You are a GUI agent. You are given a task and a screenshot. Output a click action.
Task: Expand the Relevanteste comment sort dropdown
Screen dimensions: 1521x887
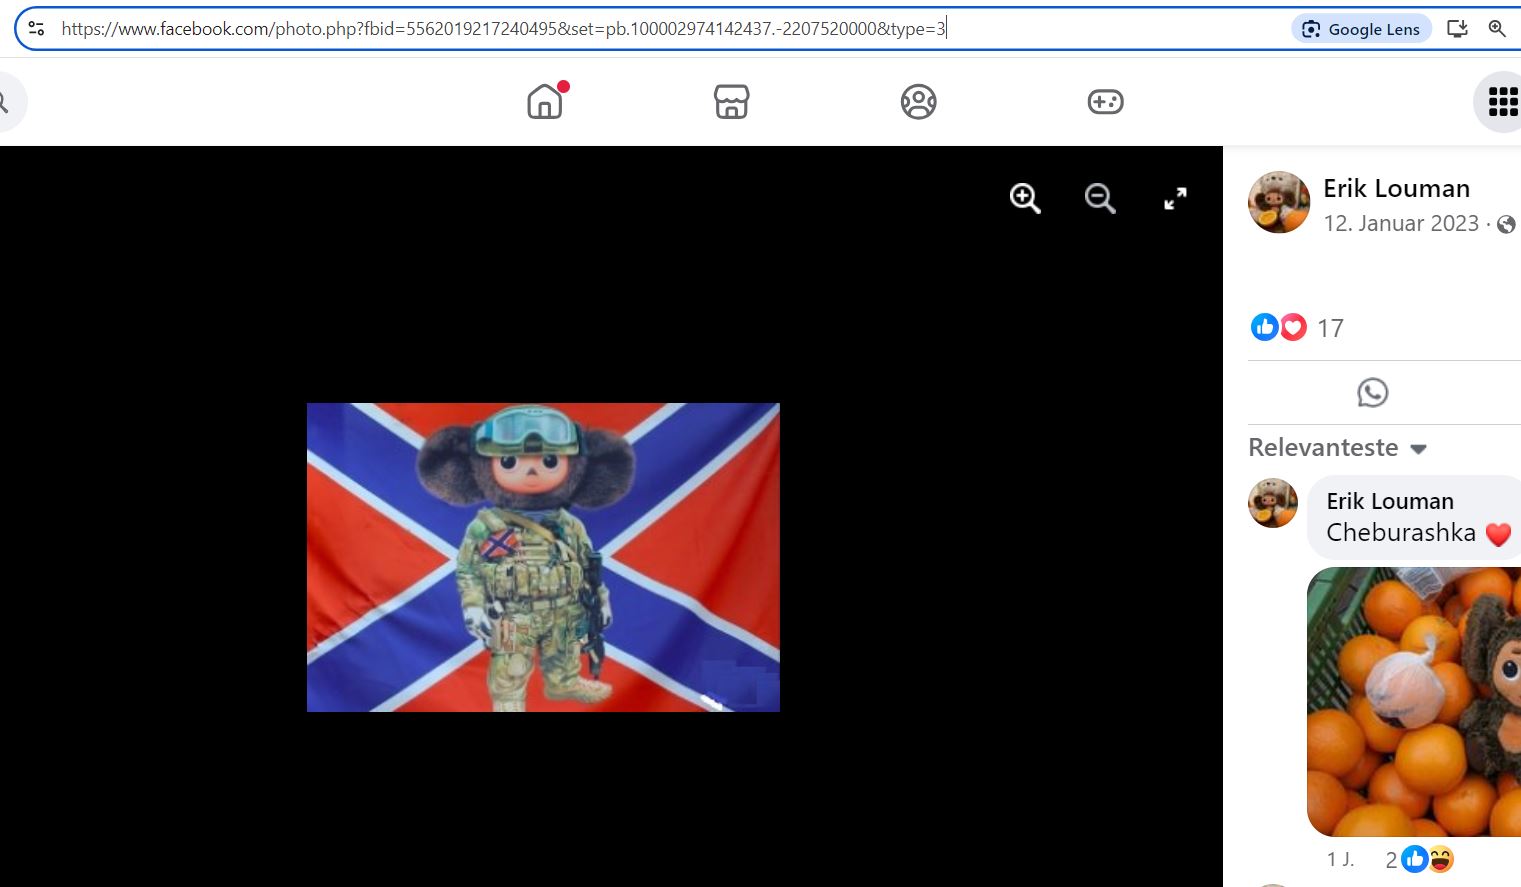coord(1338,448)
